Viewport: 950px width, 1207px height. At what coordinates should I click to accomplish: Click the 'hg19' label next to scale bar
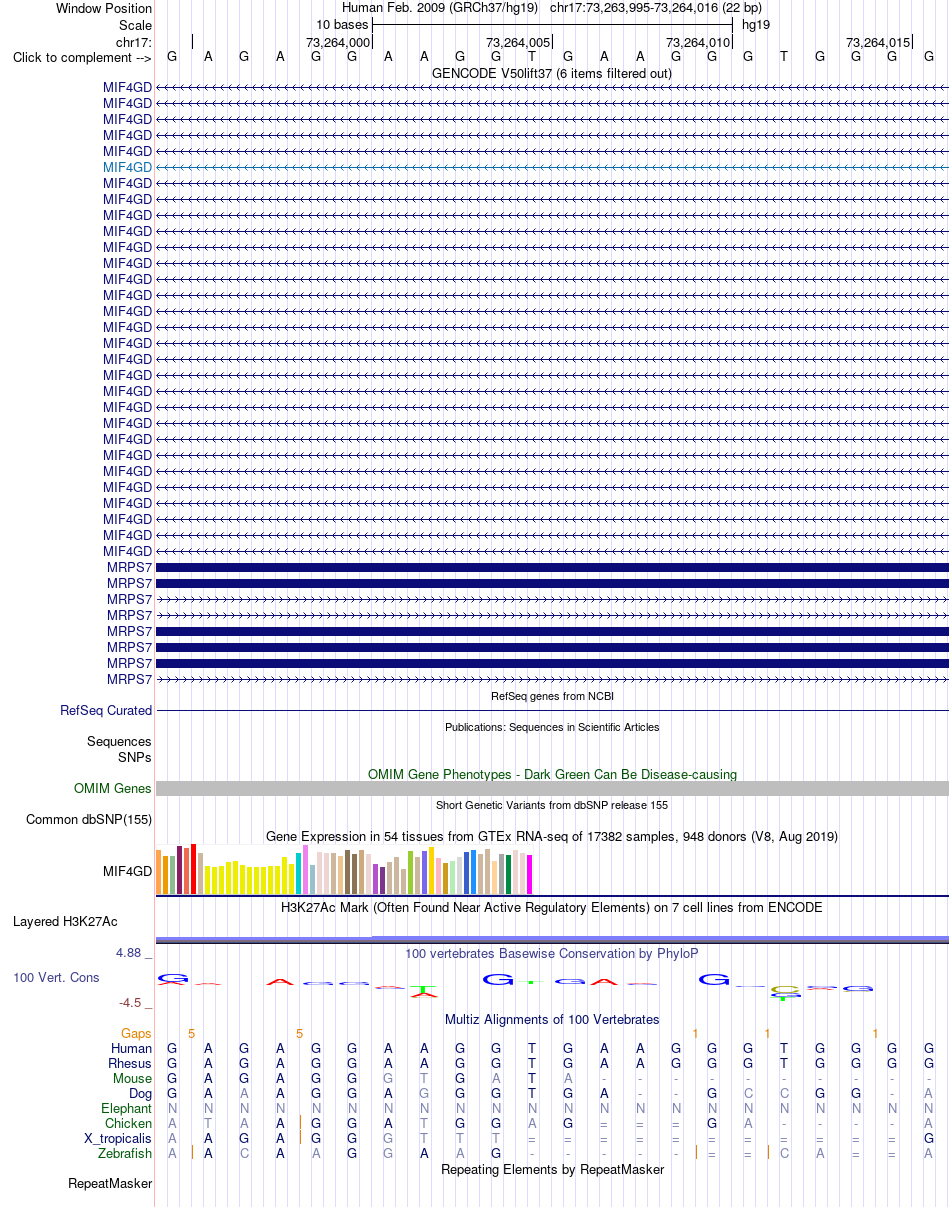point(756,24)
